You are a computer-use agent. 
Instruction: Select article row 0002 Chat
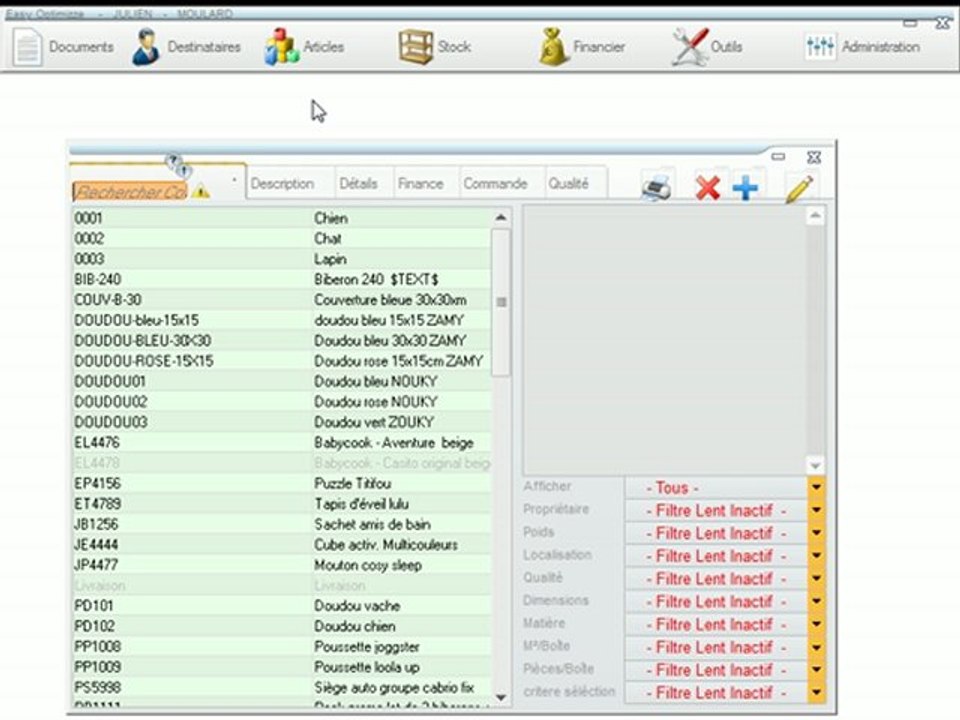pyautogui.click(x=282, y=238)
